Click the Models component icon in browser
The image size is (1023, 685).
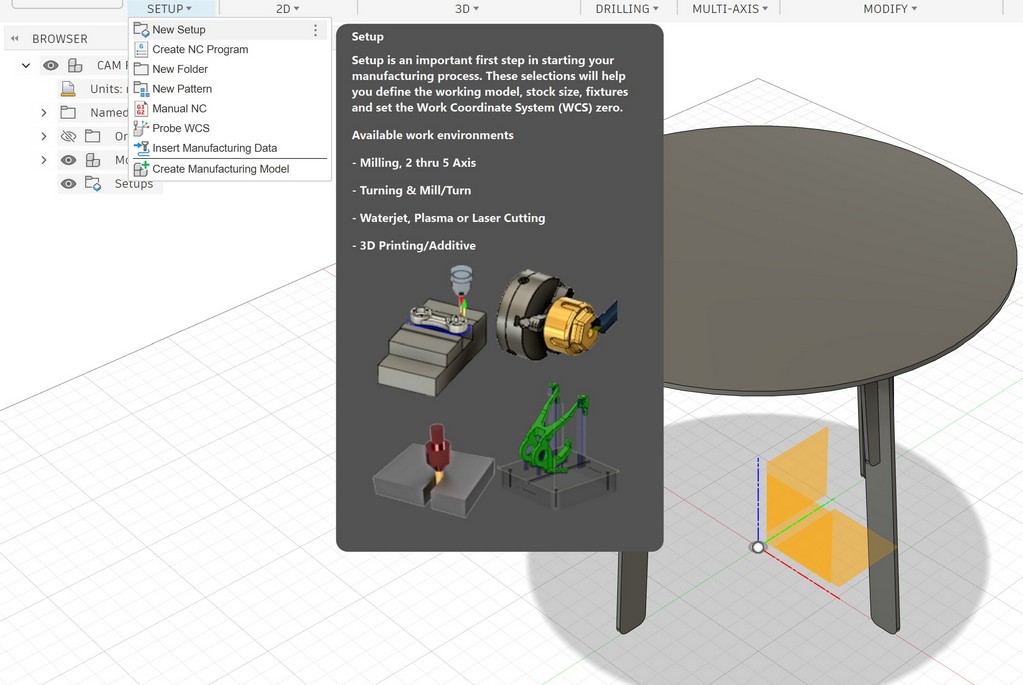tap(93, 160)
